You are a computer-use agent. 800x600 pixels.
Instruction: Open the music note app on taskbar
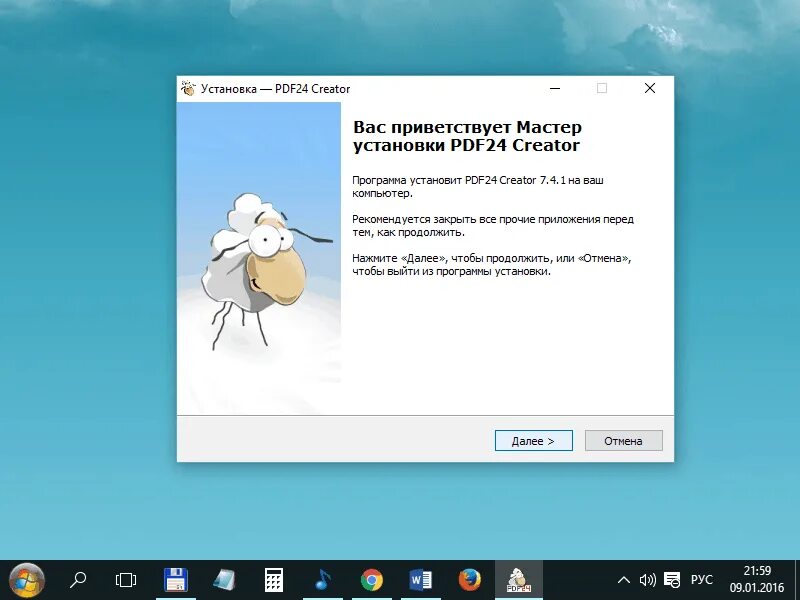pos(323,580)
